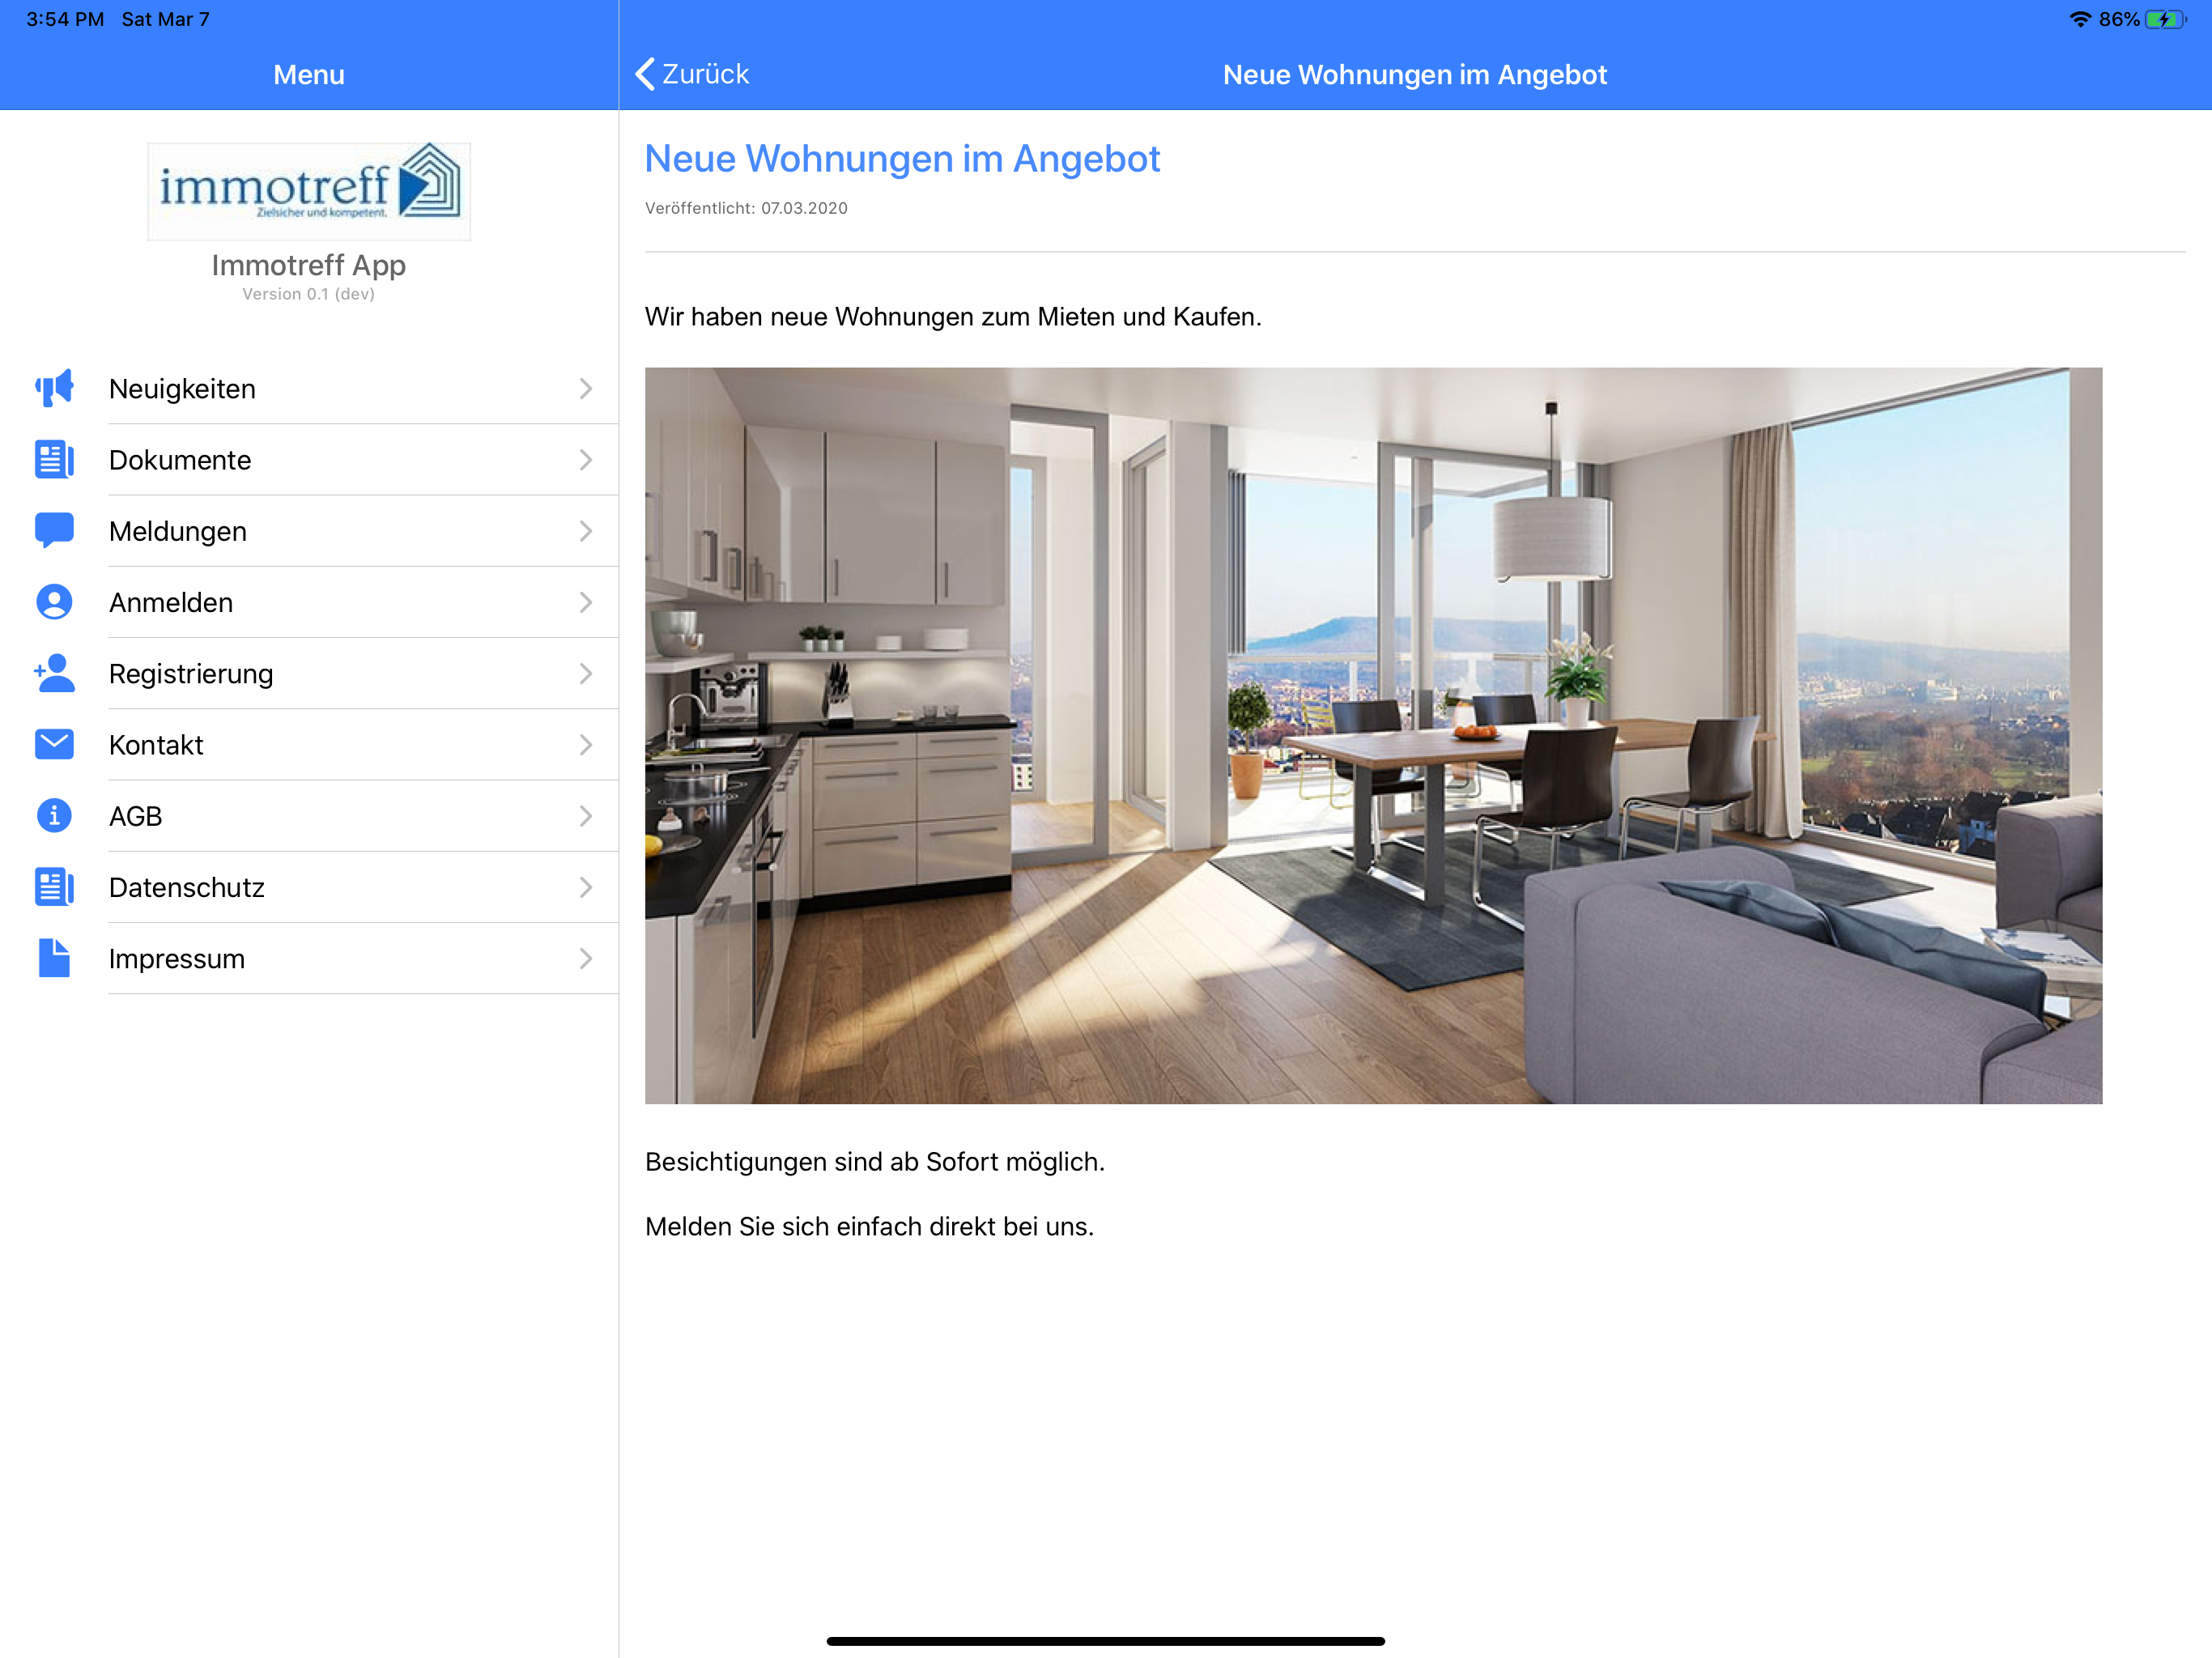Click 'Wir haben neue Wohnungen' paragraph

953,317
